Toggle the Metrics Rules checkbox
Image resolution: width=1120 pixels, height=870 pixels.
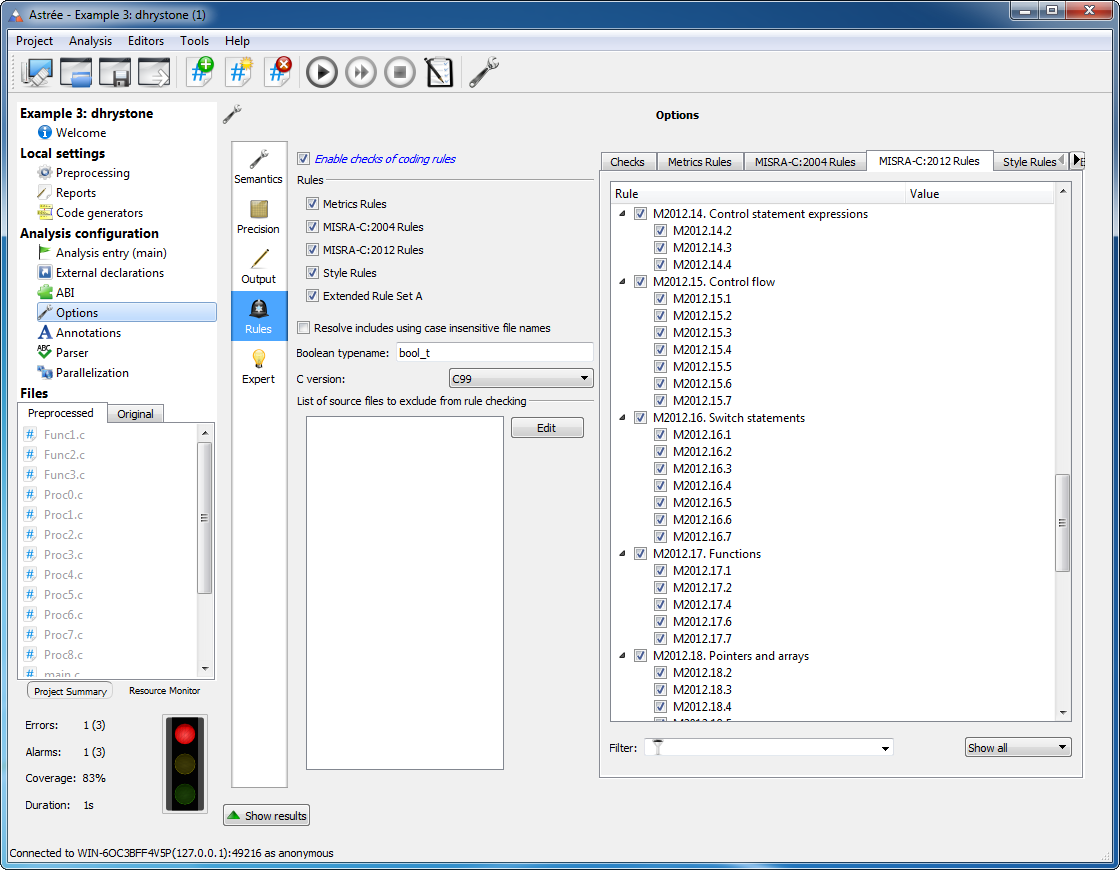[312, 204]
